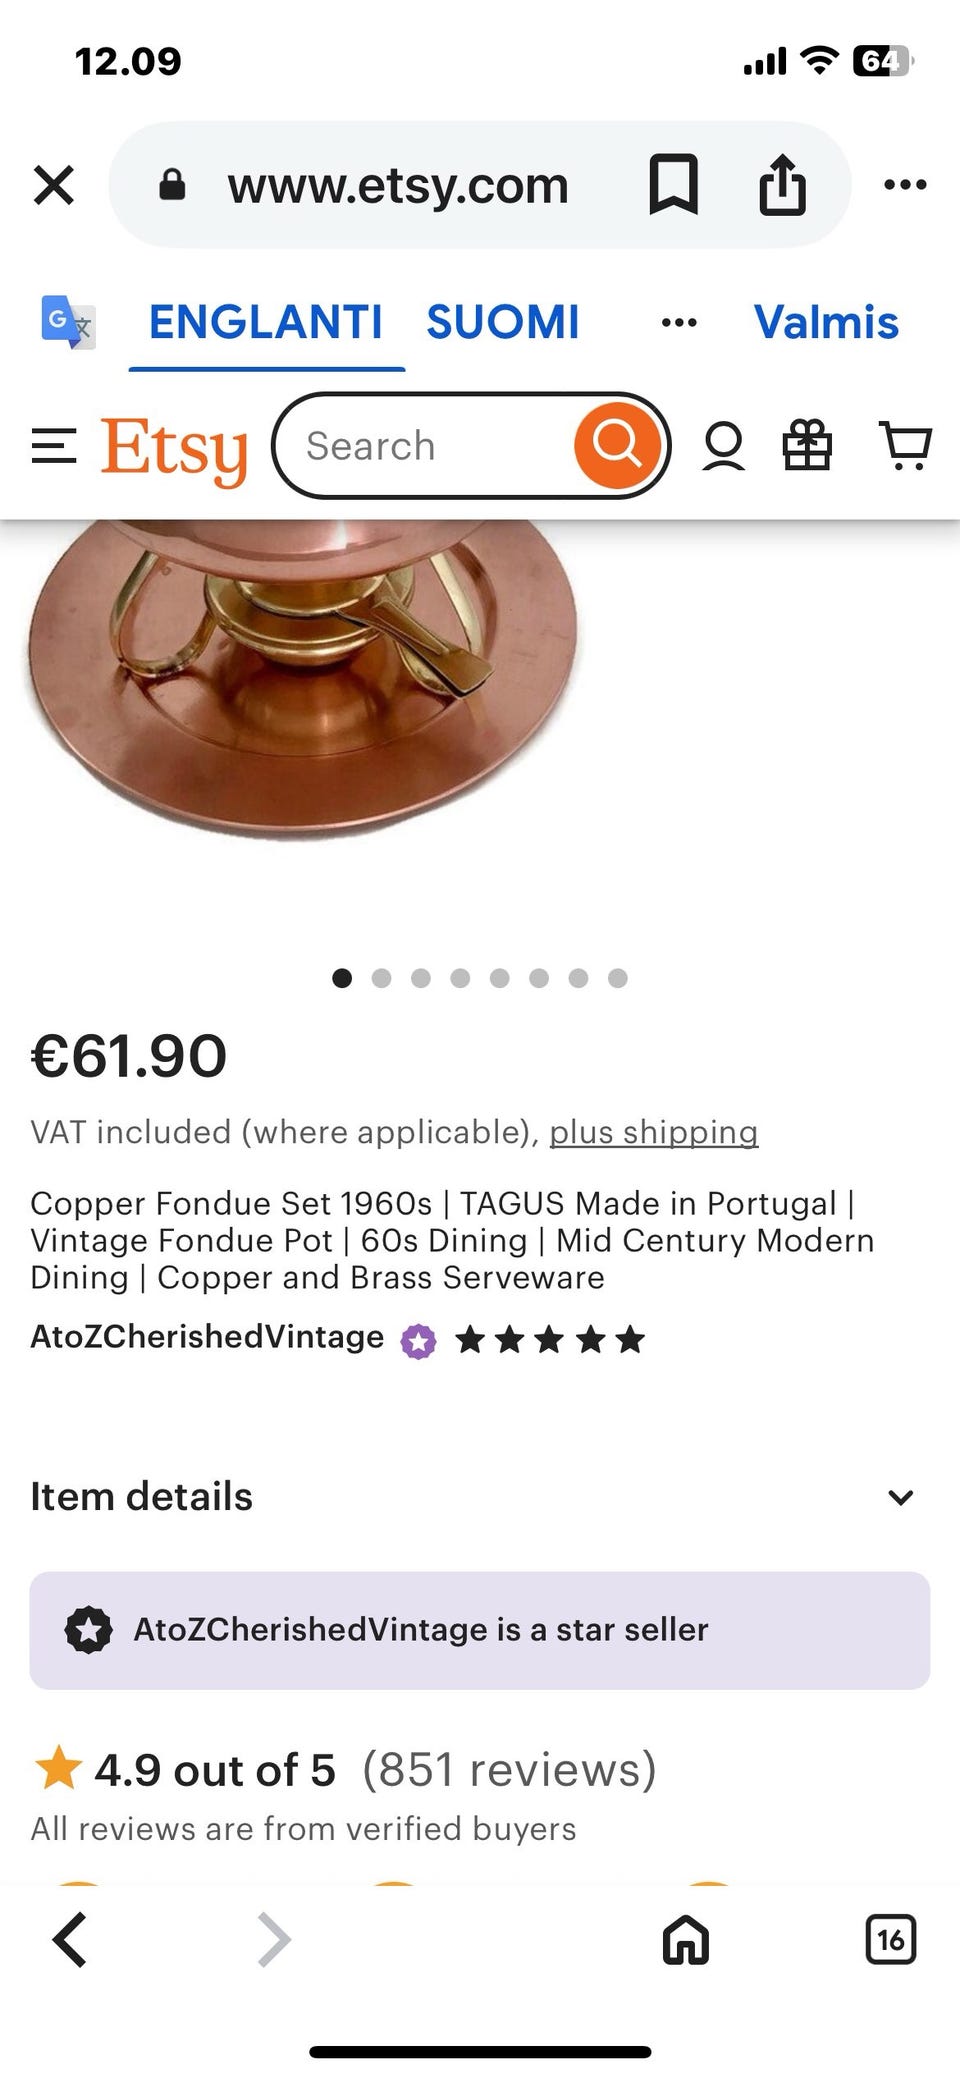Image resolution: width=960 pixels, height=2078 pixels.
Task: Go to the Etsy logo homepage
Action: 174,449
